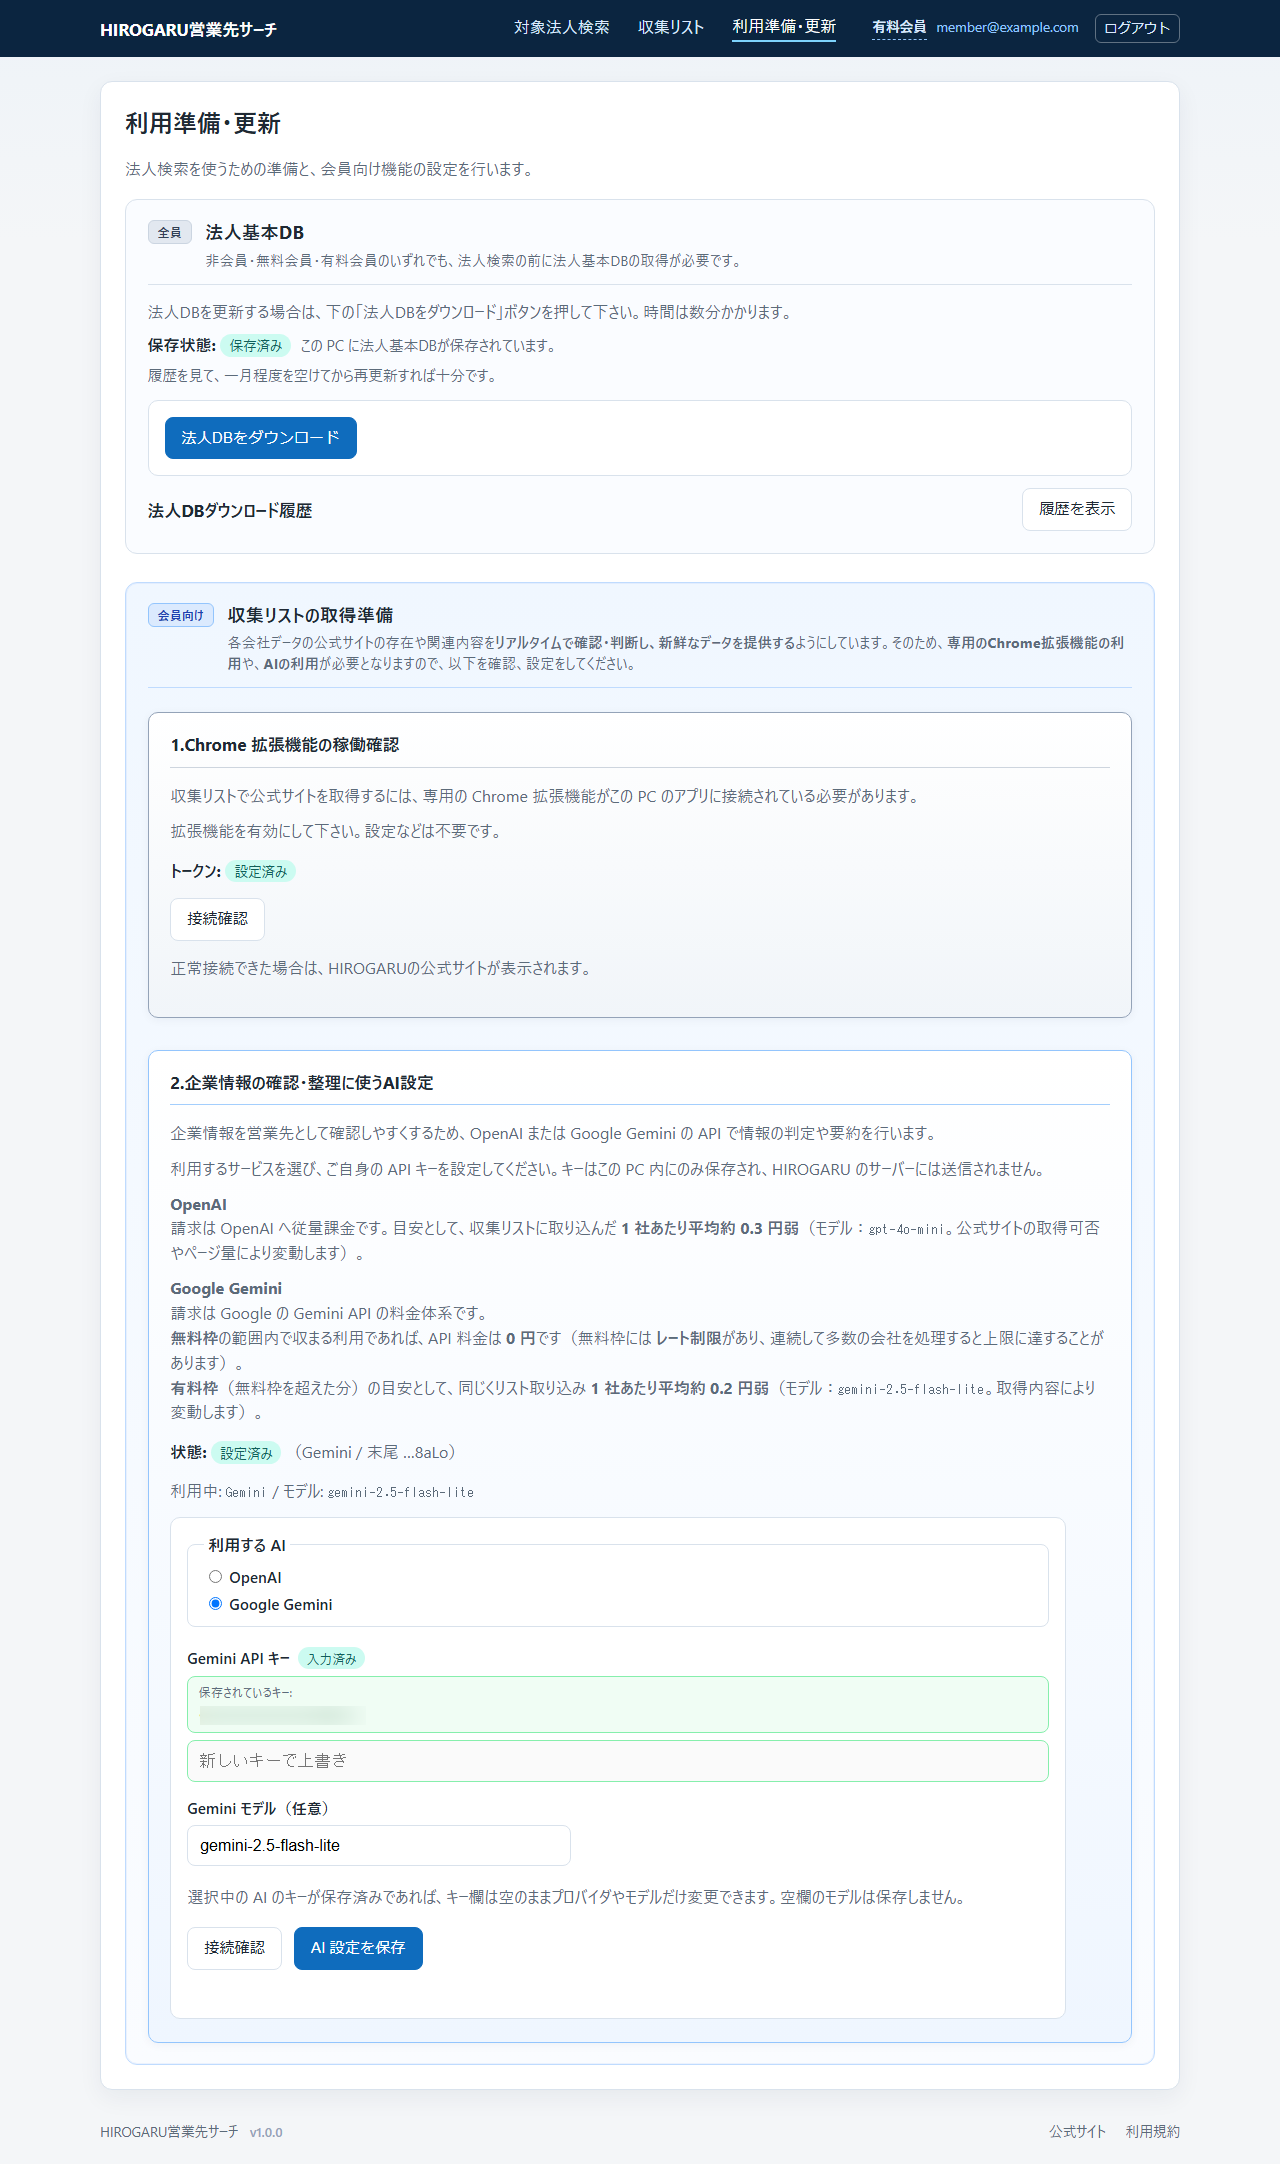The width and height of the screenshot is (1280, 2164).
Task: Click the 有料会員 membership label
Action: tap(899, 28)
